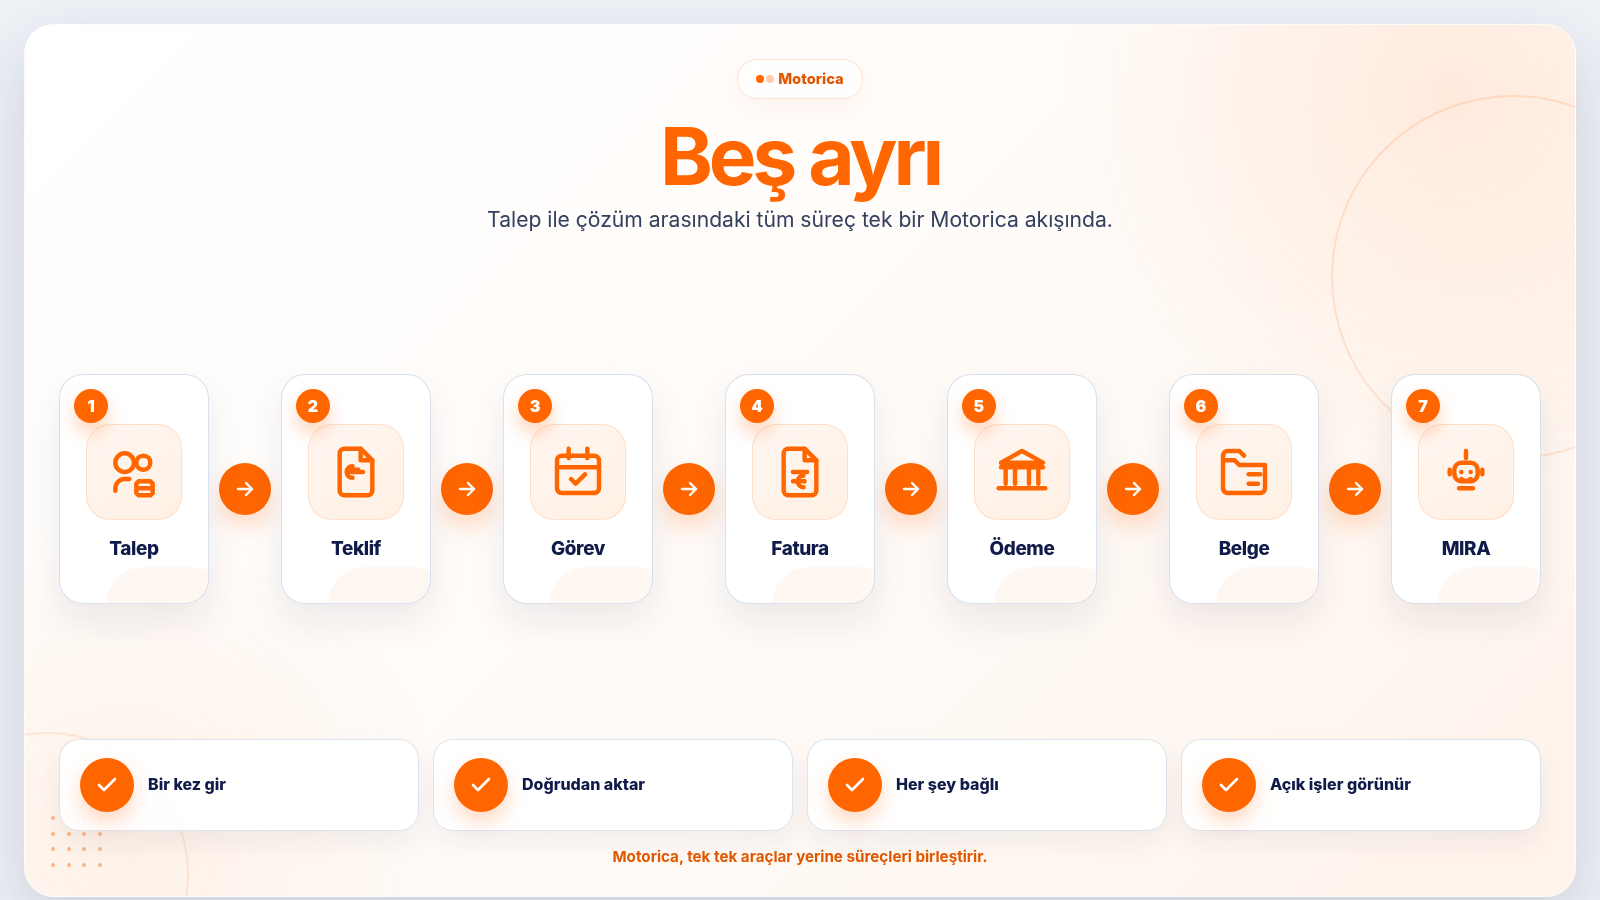Click the "Fatura" card label
The image size is (1600, 900).
pos(800,548)
